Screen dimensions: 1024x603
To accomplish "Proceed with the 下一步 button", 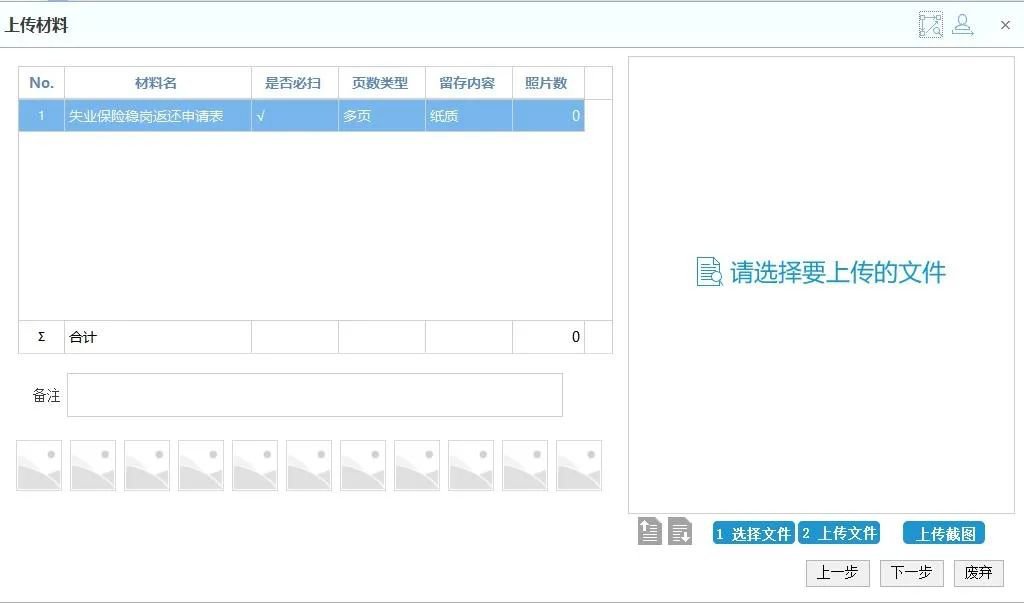I will click(910, 573).
